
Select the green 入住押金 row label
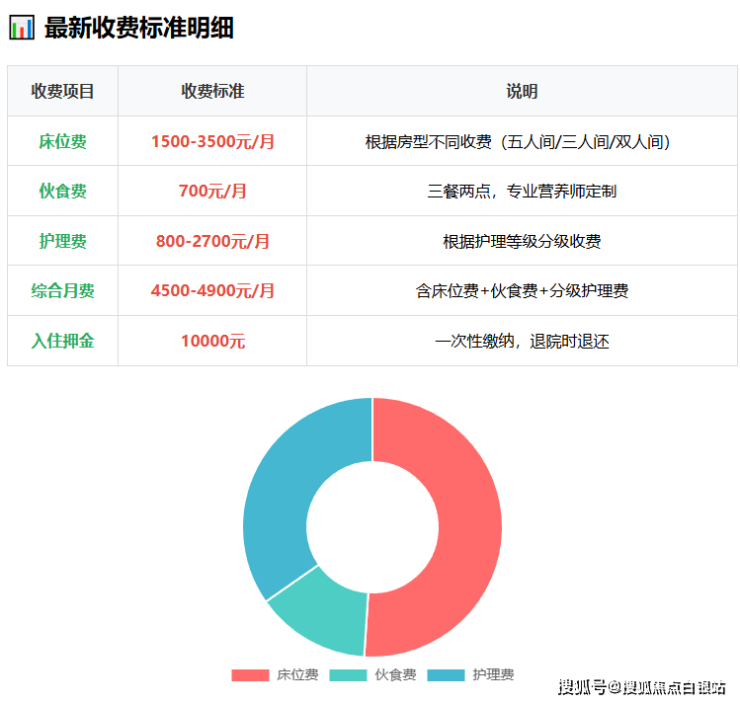63,341
